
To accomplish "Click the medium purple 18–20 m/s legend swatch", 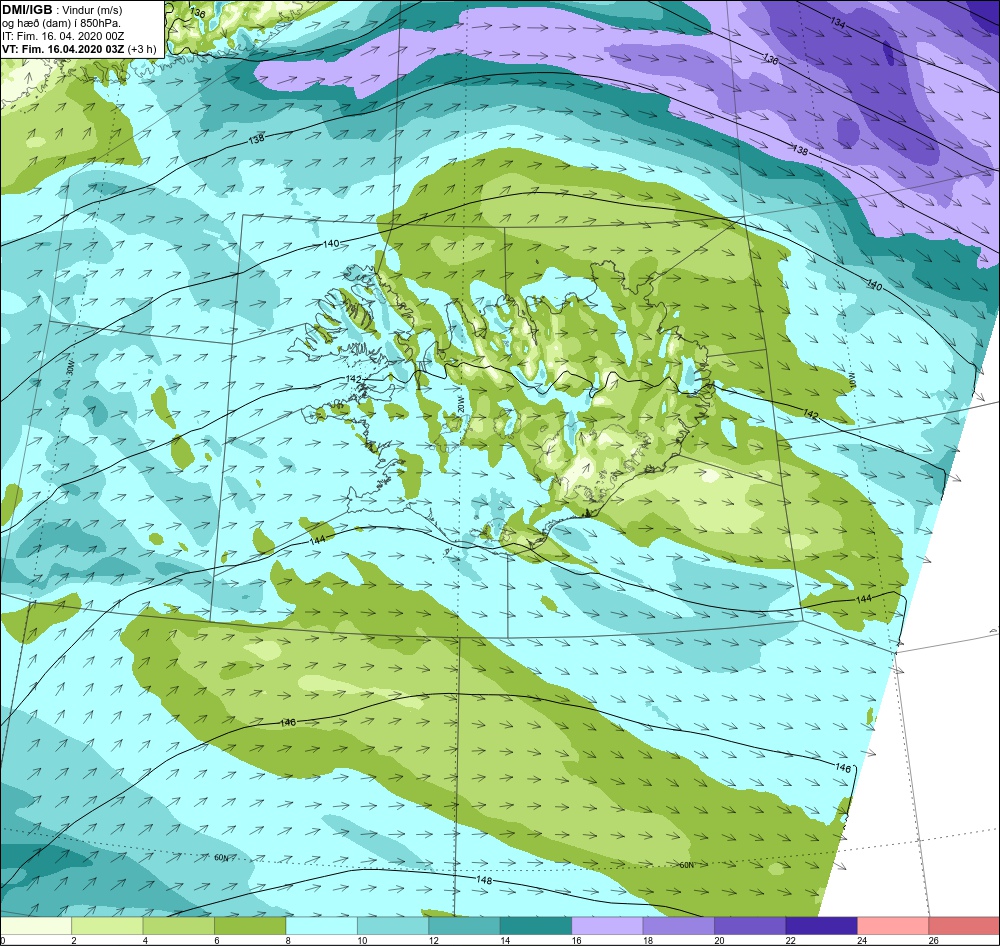I will tap(679, 926).
